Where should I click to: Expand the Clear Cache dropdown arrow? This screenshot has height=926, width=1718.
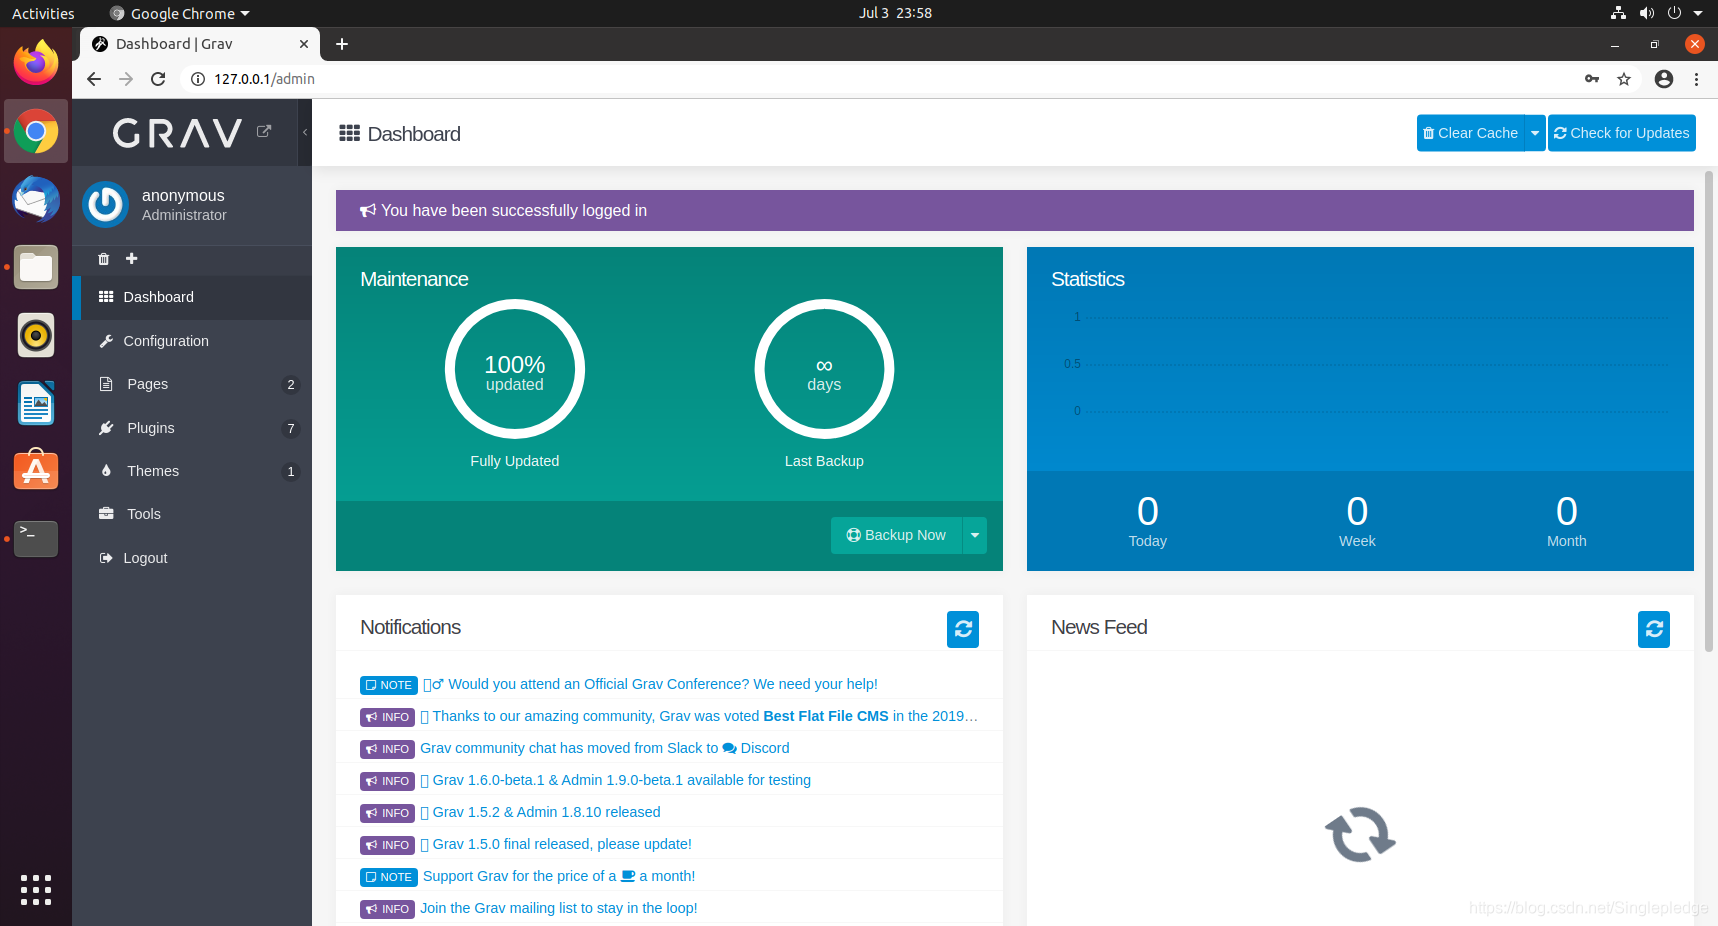(x=1535, y=133)
